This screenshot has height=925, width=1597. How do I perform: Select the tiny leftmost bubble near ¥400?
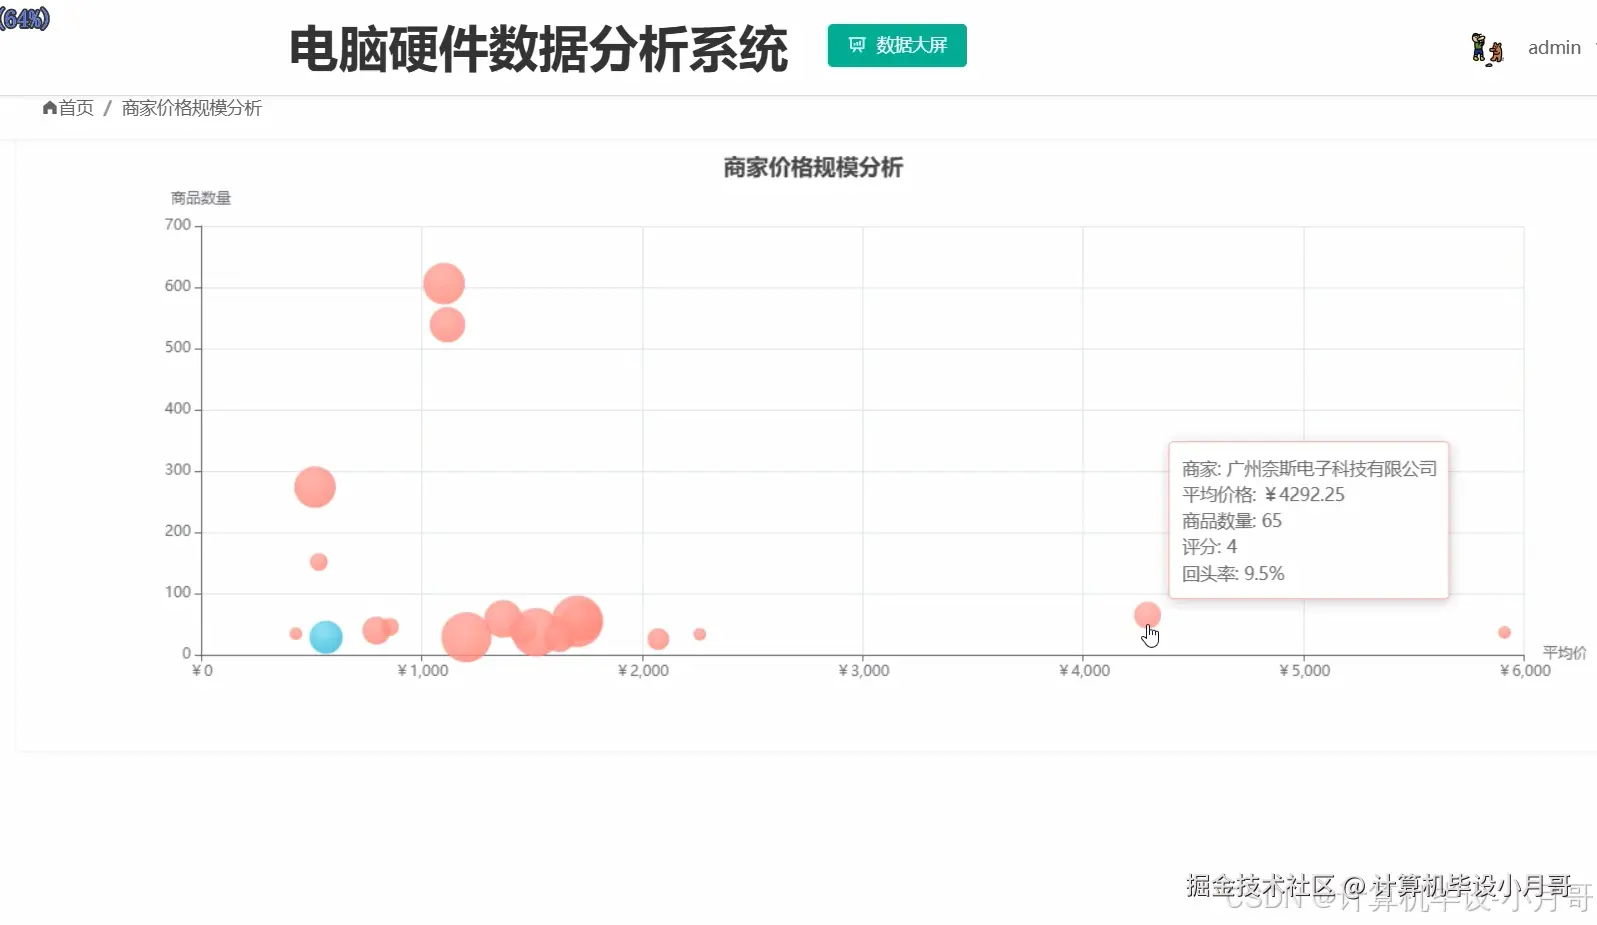296,633
